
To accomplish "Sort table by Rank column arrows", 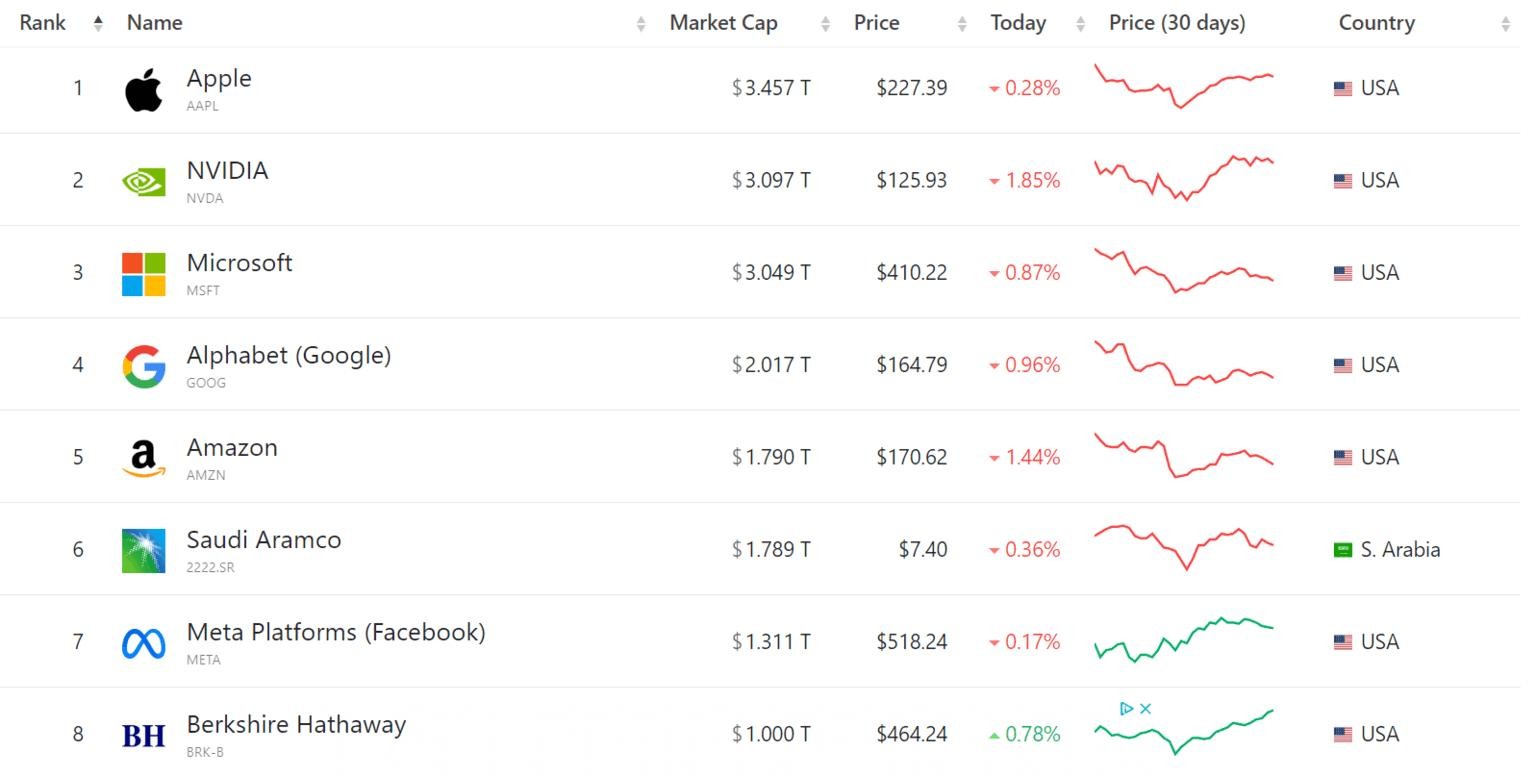I will tap(98, 23).
